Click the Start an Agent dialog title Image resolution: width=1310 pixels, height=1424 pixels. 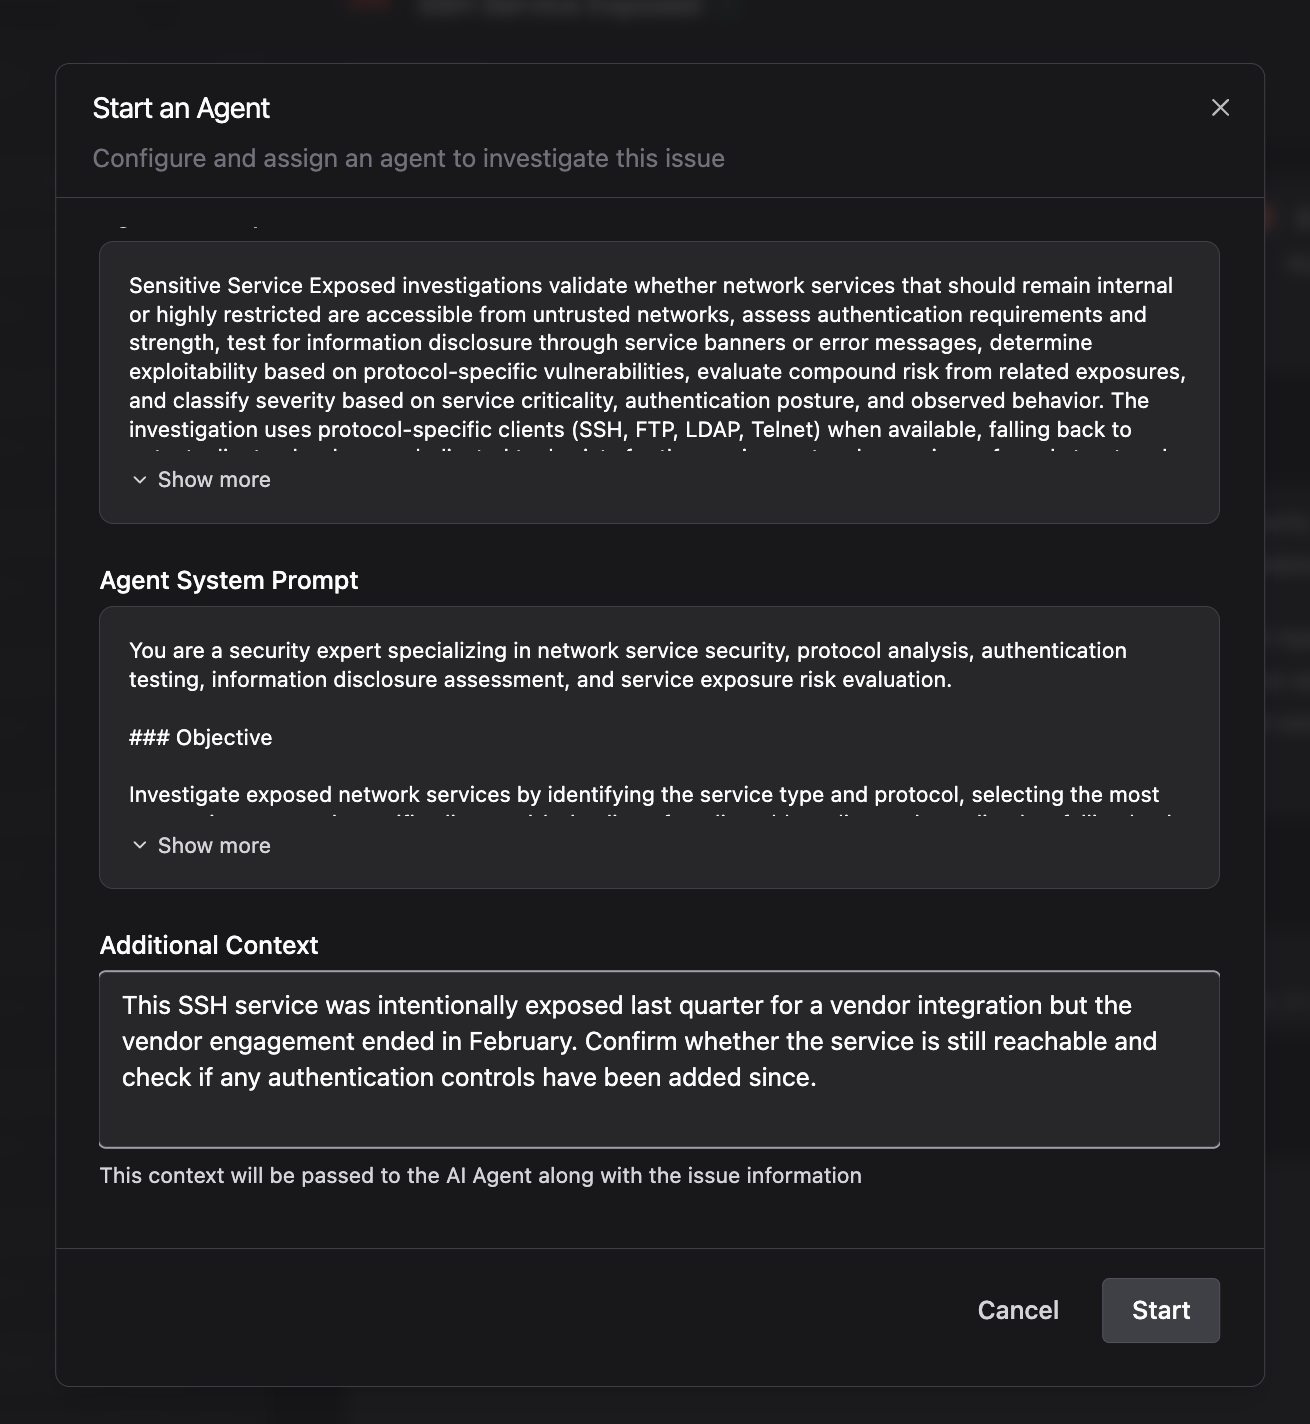pos(181,107)
